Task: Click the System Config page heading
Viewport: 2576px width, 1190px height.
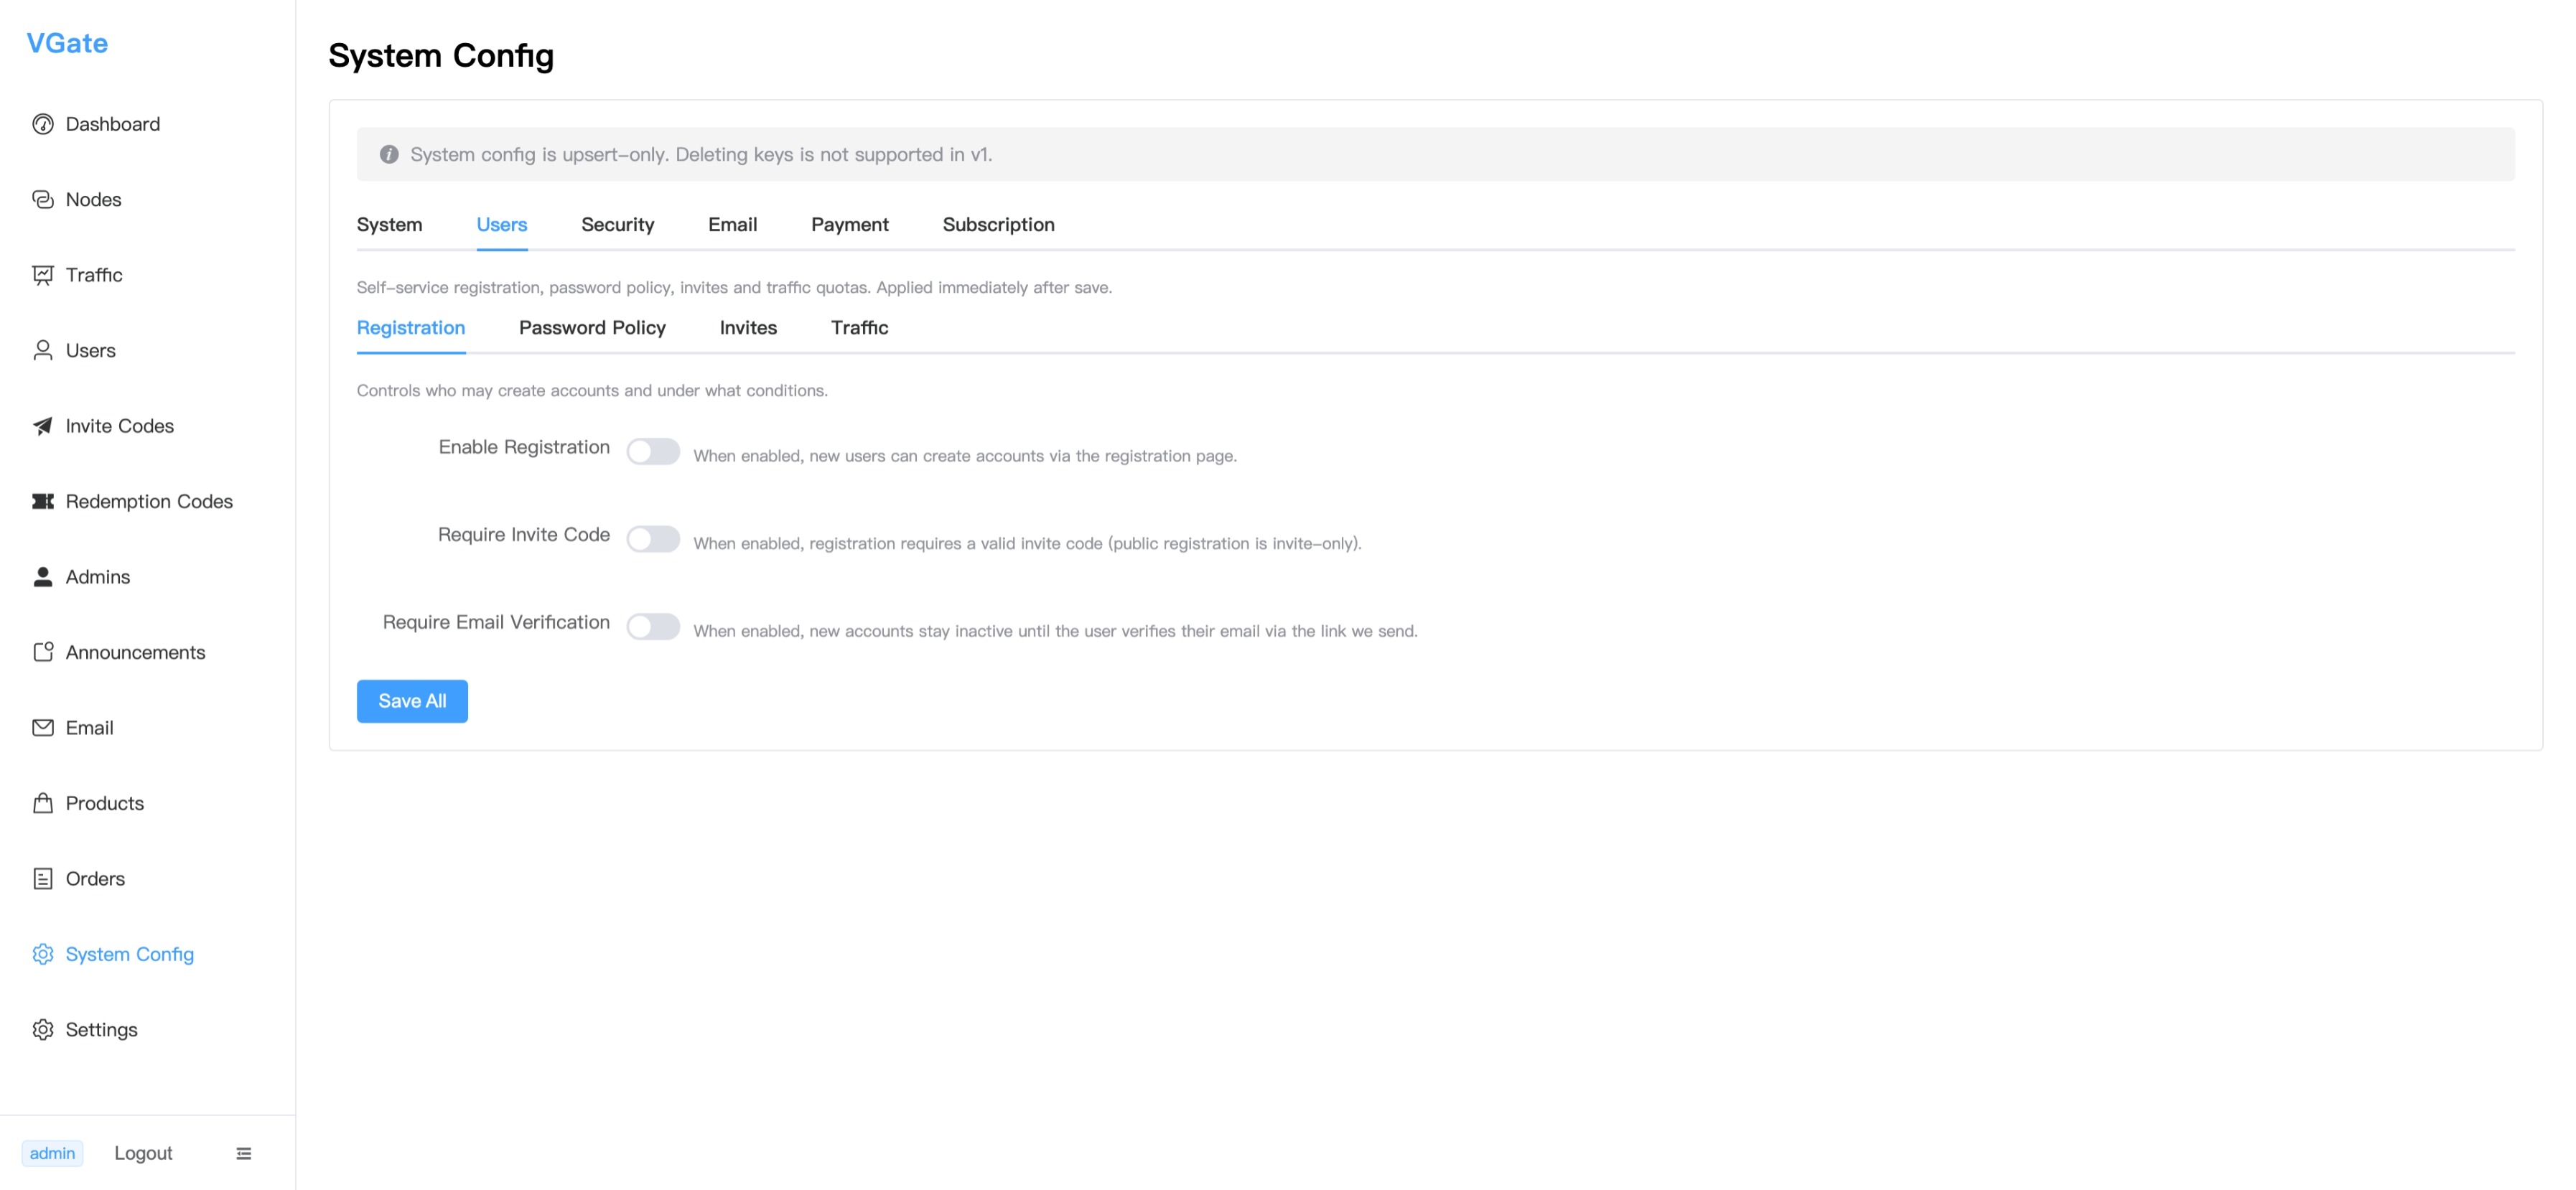Action: coord(441,55)
